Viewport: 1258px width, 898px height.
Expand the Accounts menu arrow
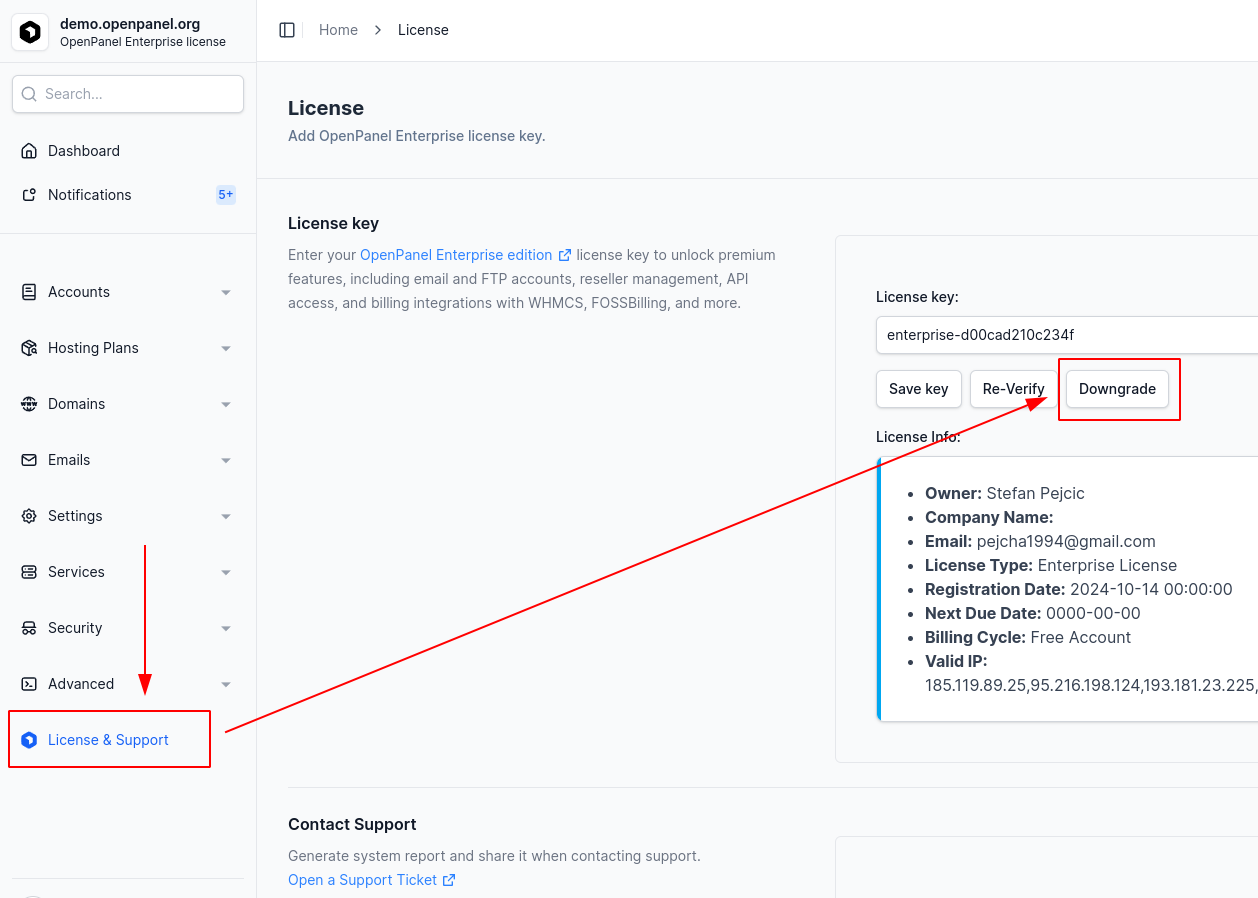pos(226,292)
